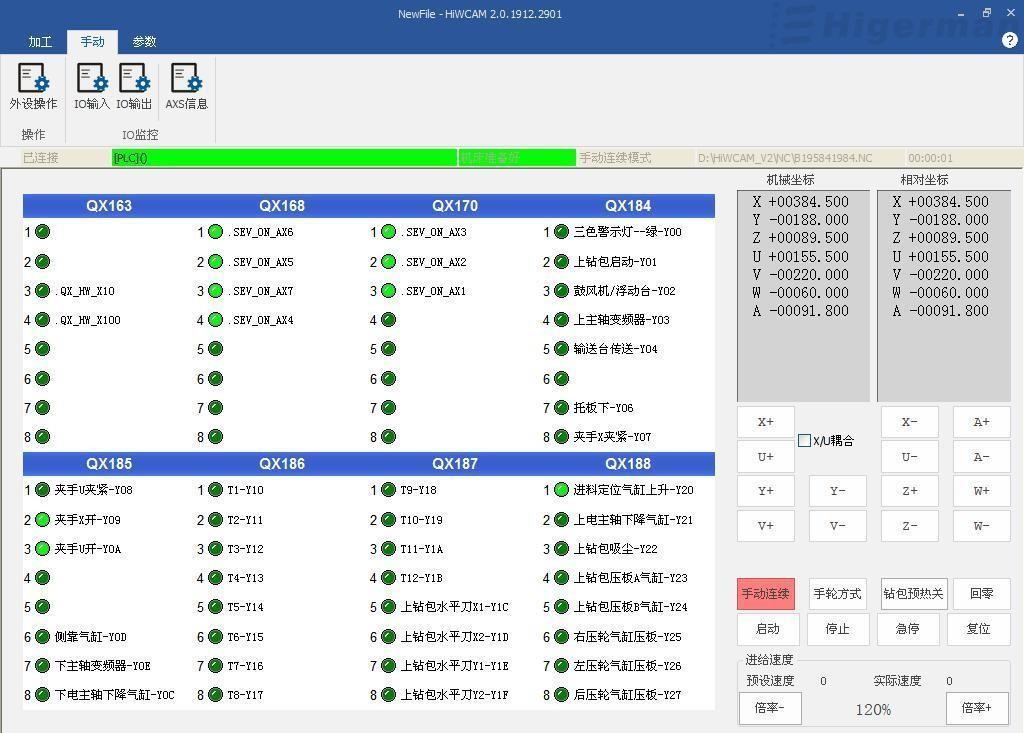1024x733 pixels.
Task: Open the IO输入 monitor
Action: (91, 86)
